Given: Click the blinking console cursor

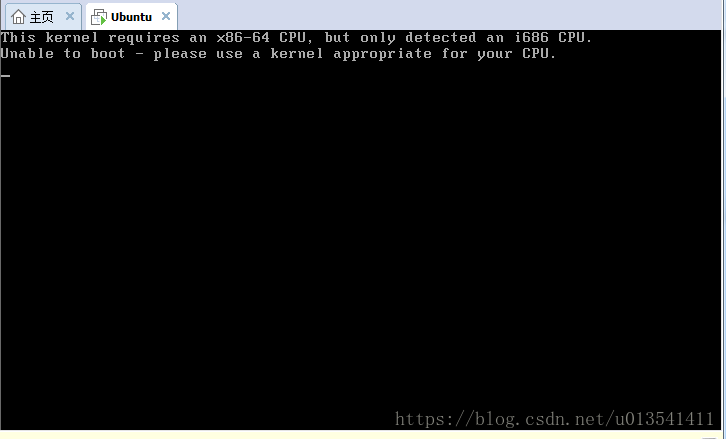Looking at the screenshot, I should point(6,75).
